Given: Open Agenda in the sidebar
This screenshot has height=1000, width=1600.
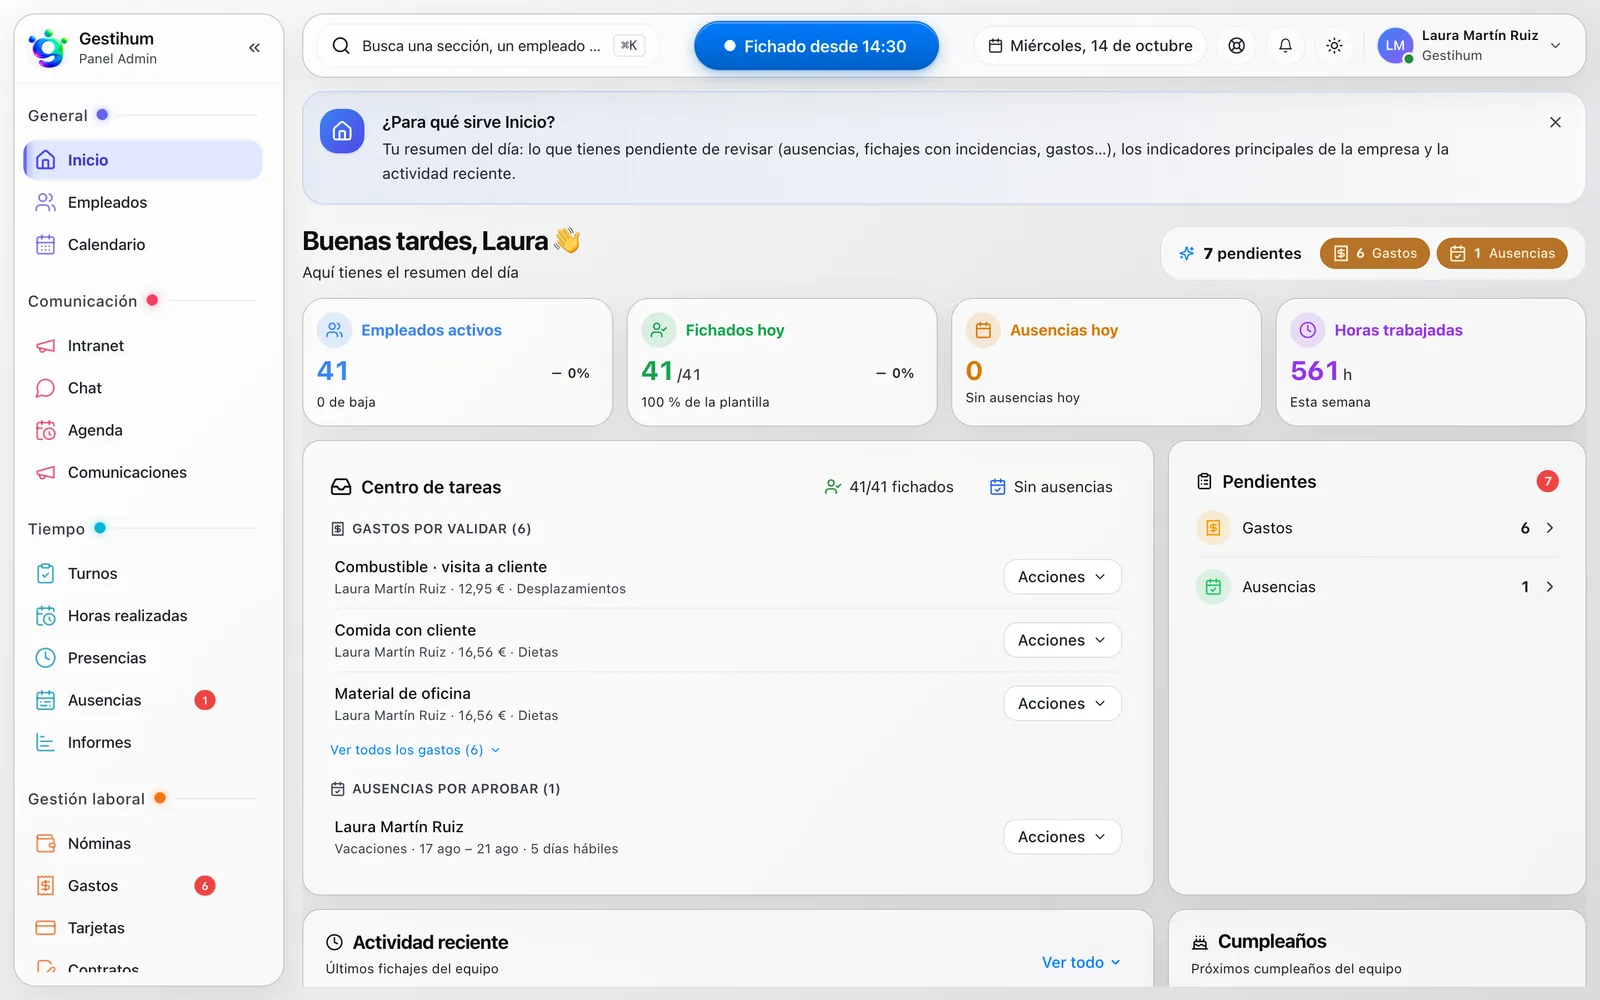Looking at the screenshot, I should [x=143, y=430].
